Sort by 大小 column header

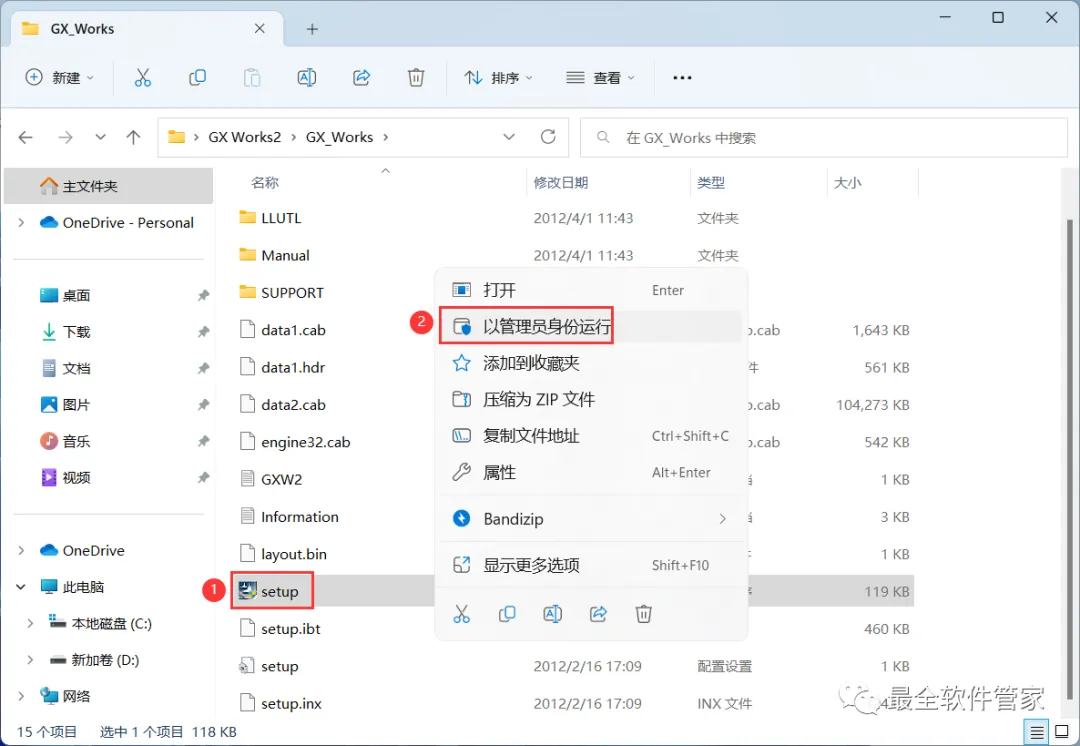847,183
